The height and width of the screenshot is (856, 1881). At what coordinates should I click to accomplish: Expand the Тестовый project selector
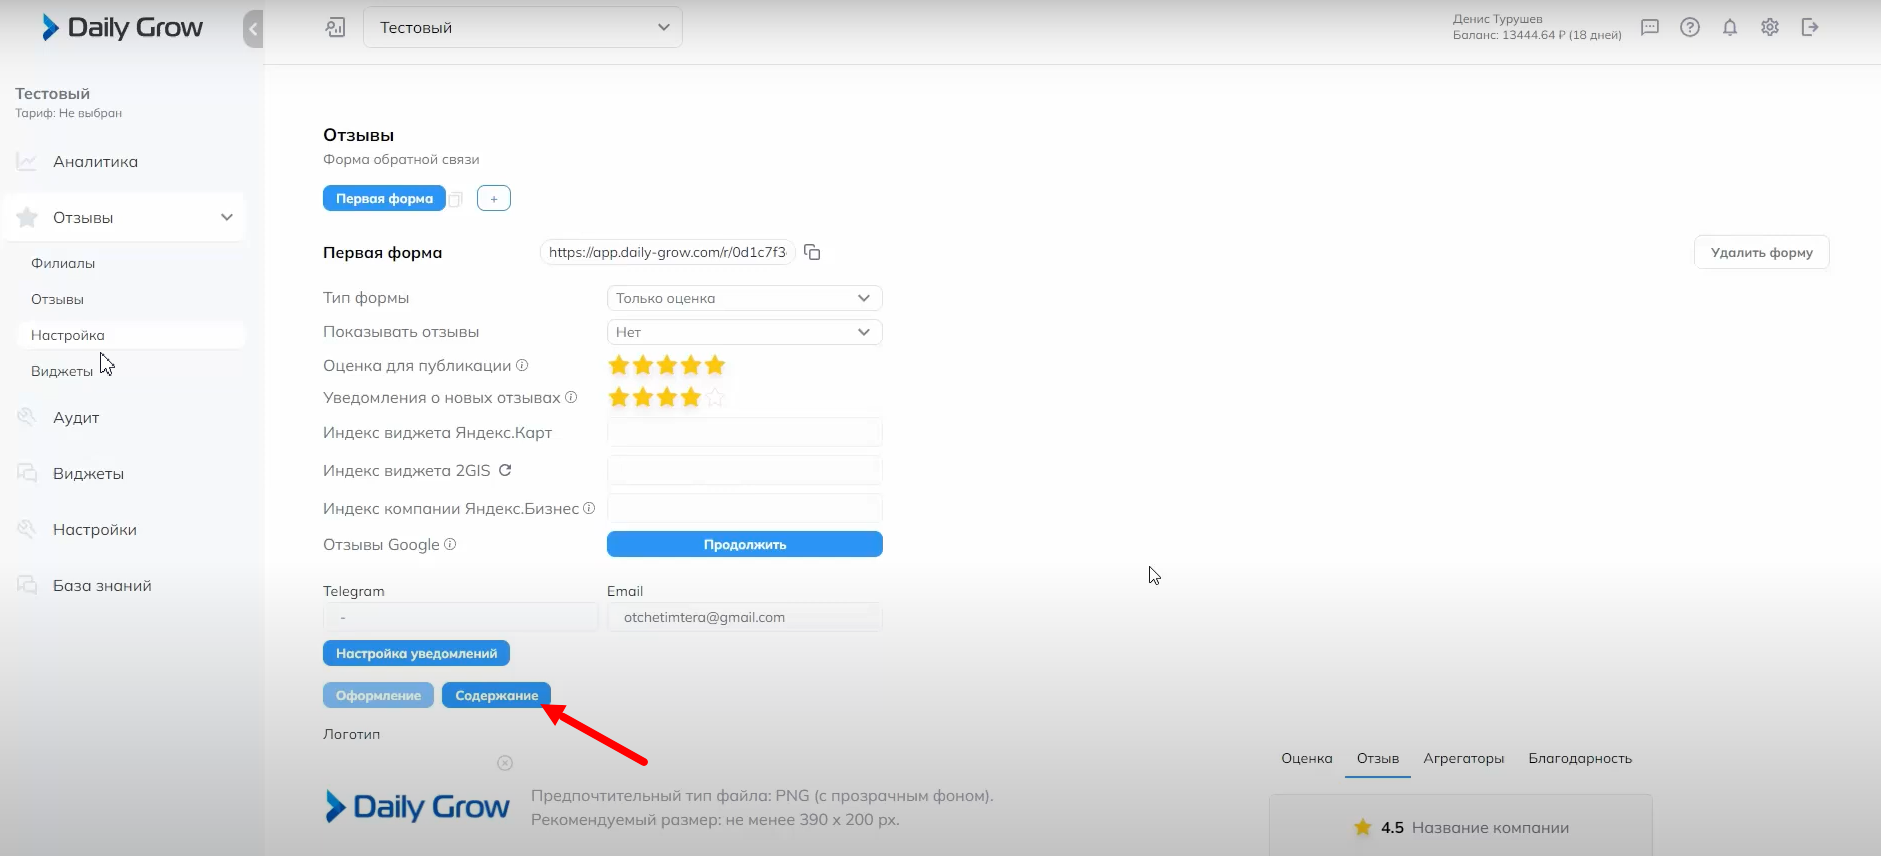[522, 28]
